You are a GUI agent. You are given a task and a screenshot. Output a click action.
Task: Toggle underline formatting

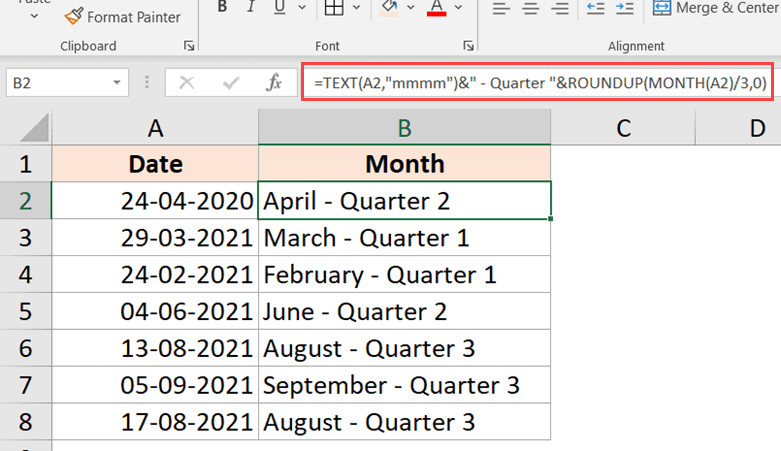point(279,8)
